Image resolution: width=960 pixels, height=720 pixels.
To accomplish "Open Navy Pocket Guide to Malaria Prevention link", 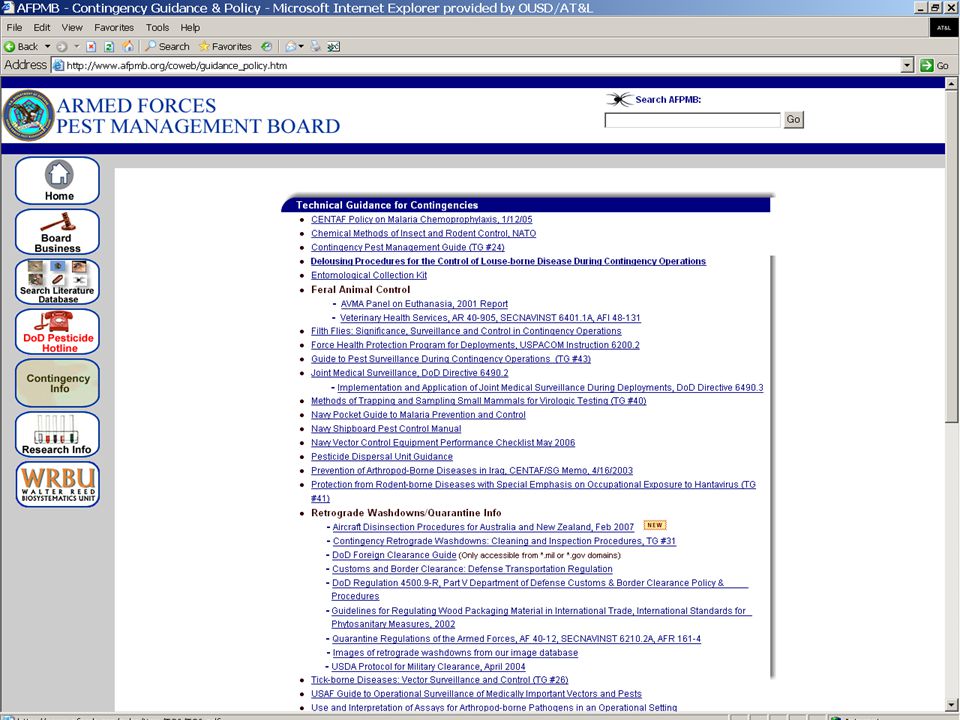I will pyautogui.click(x=418, y=415).
